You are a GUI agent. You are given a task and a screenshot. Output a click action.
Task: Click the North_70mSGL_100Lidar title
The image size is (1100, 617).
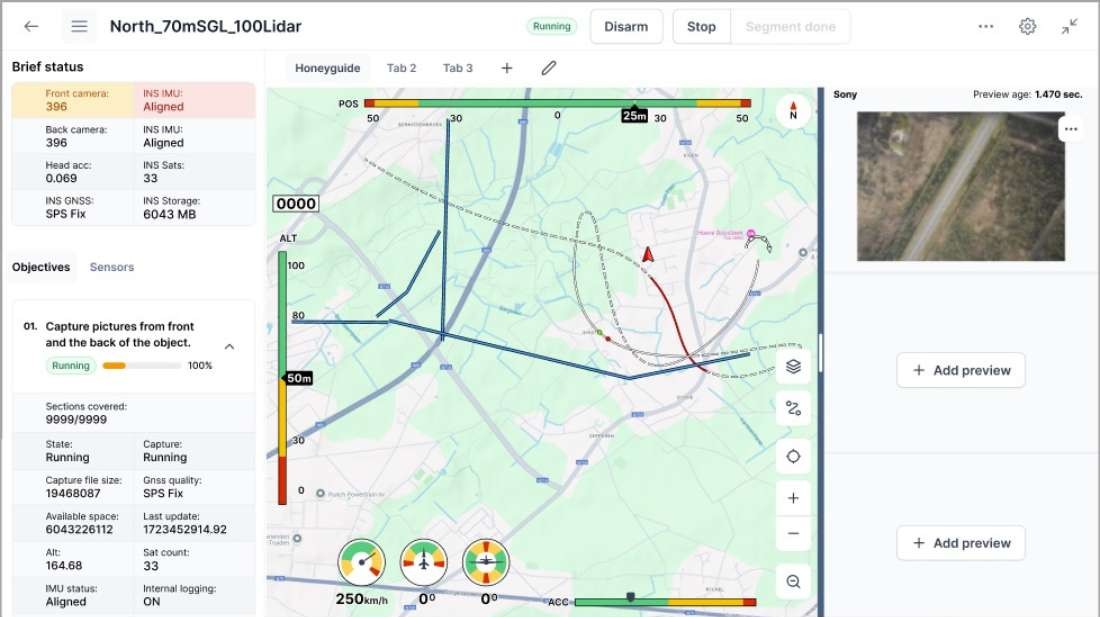pos(206,27)
